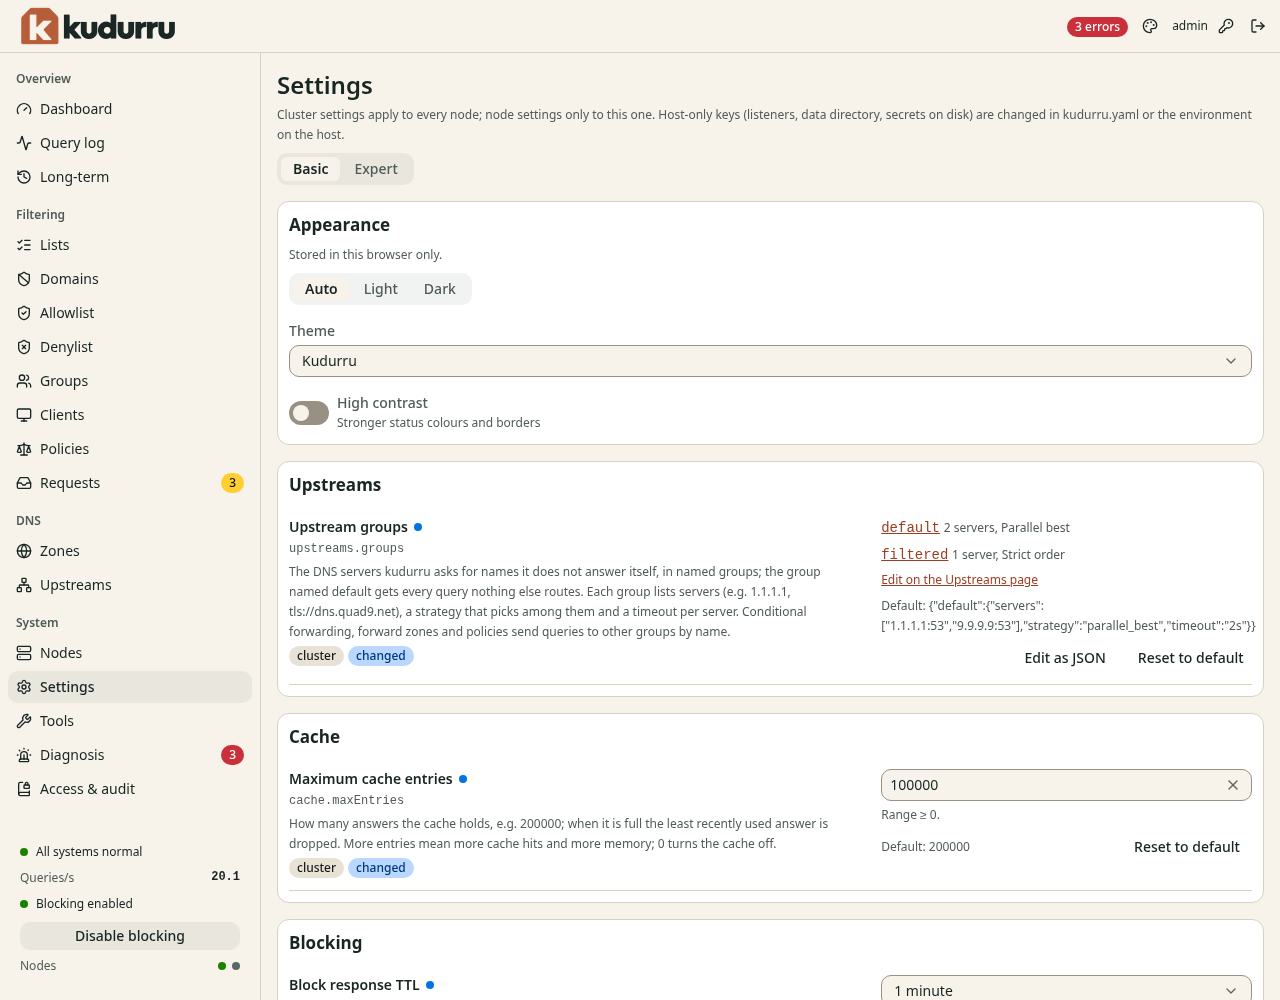Open Requests with 3 pending
The height and width of the screenshot is (1000, 1280).
130,483
